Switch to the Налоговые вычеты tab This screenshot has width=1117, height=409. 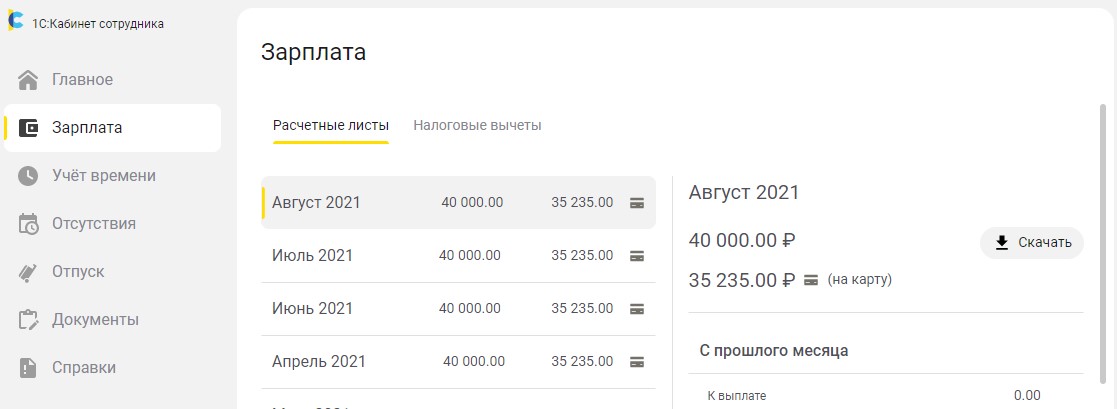477,126
